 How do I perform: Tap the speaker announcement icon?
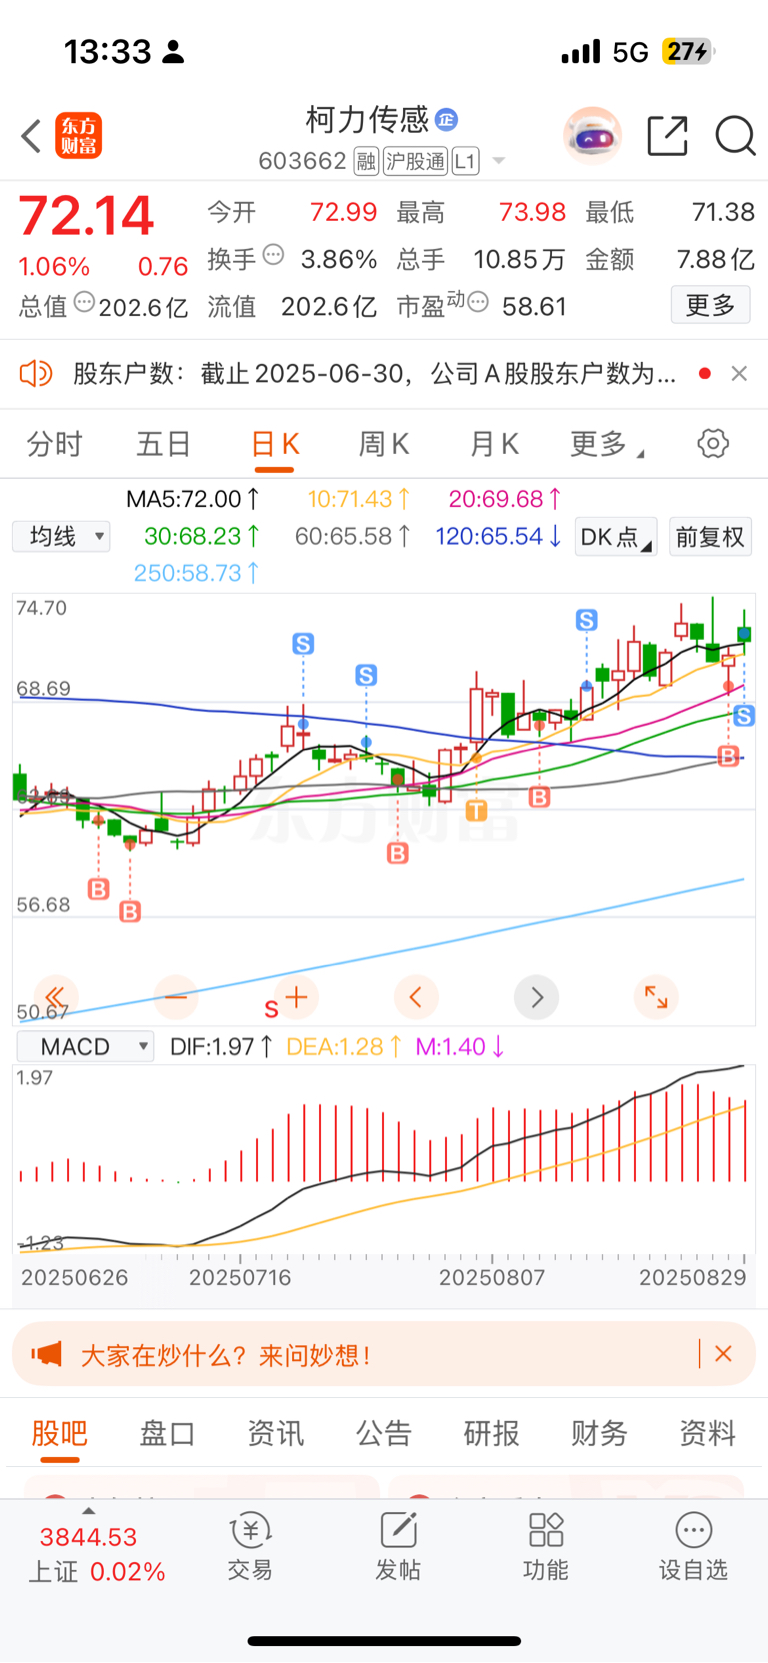point(36,374)
